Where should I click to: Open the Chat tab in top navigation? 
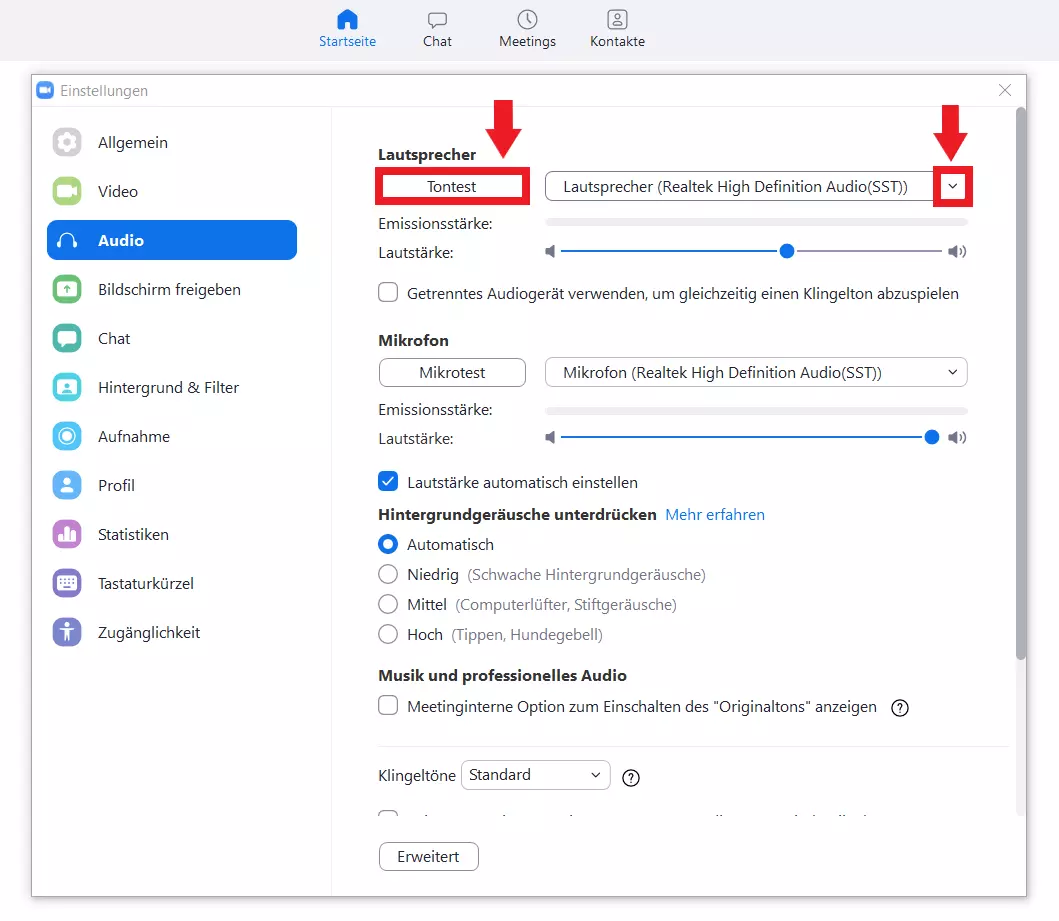click(437, 29)
